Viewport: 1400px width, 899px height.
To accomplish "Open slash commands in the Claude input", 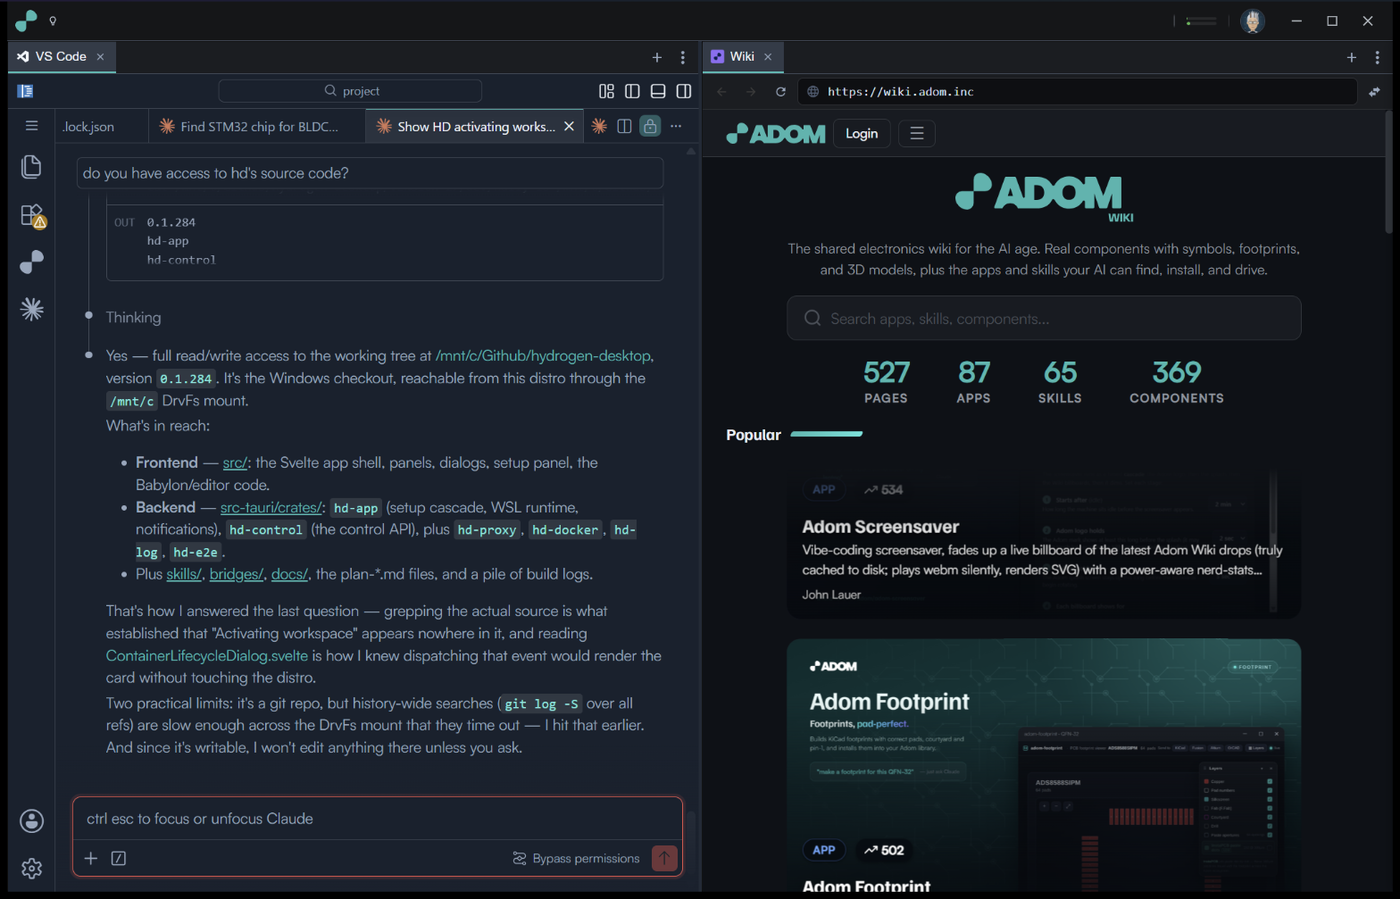I will tap(119, 858).
